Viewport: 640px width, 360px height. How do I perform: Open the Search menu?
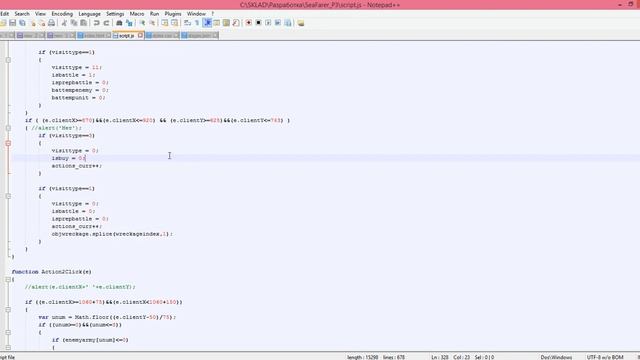(22, 13)
